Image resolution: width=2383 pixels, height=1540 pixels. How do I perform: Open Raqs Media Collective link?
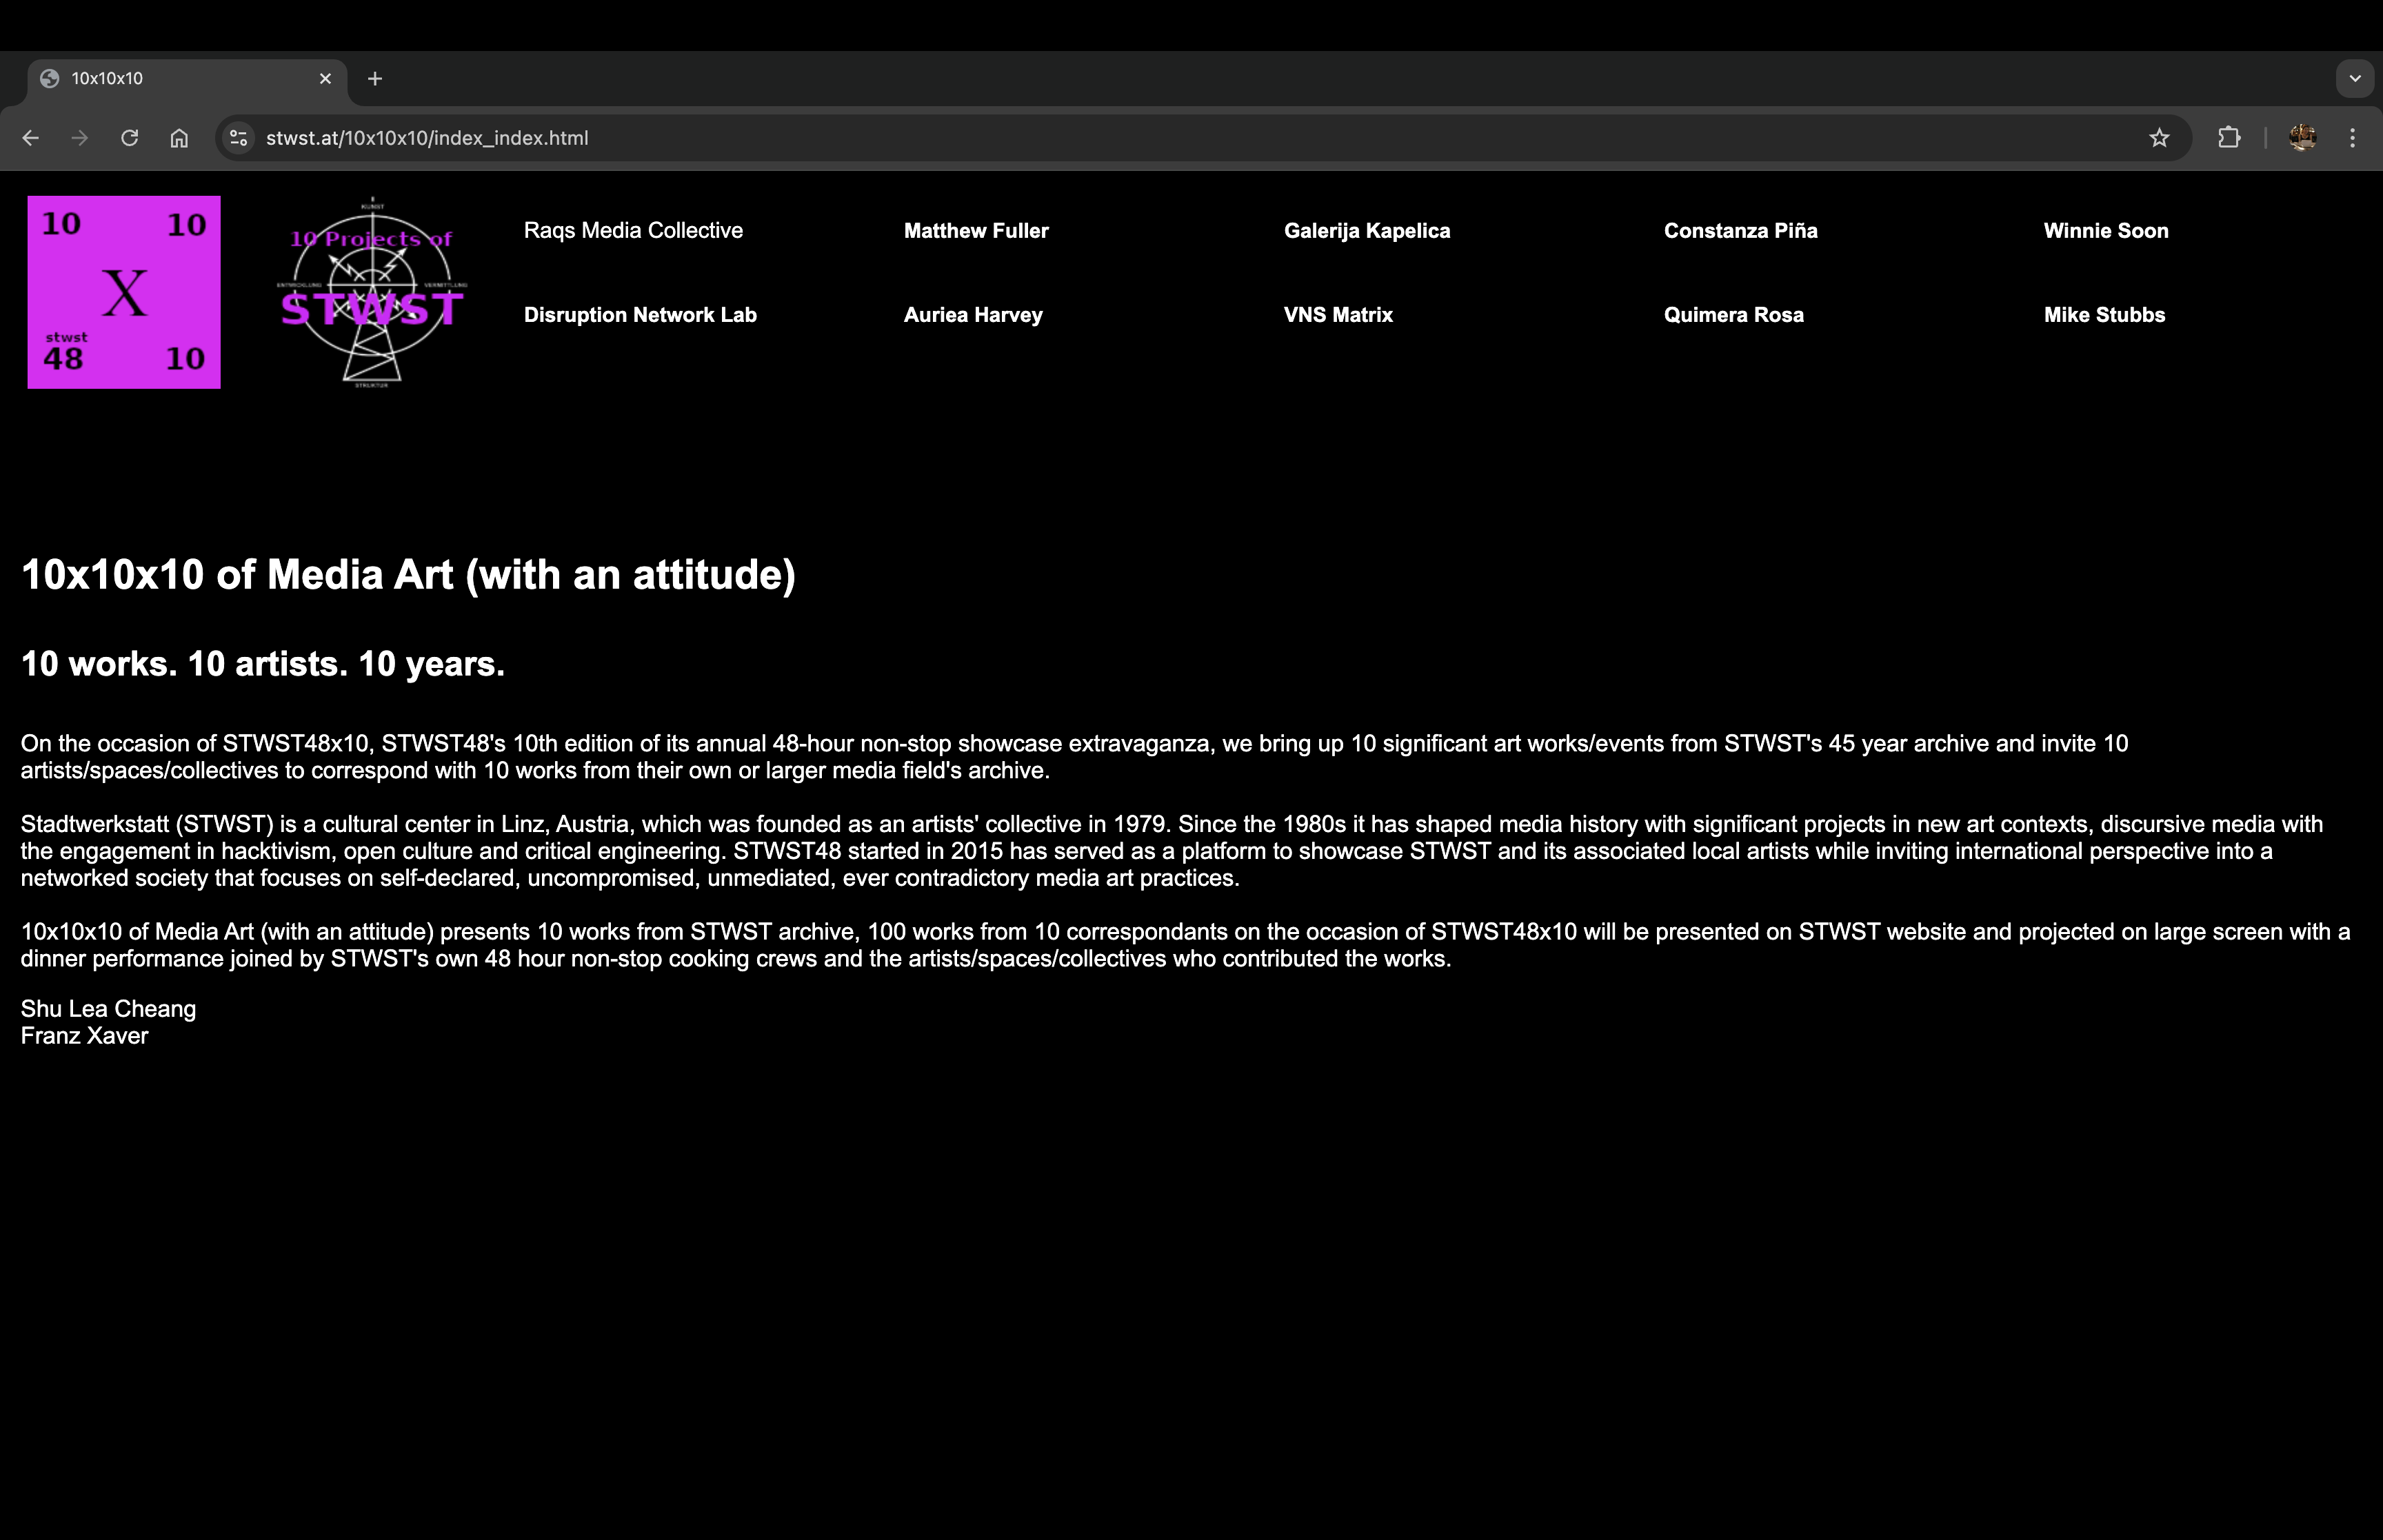[x=633, y=230]
